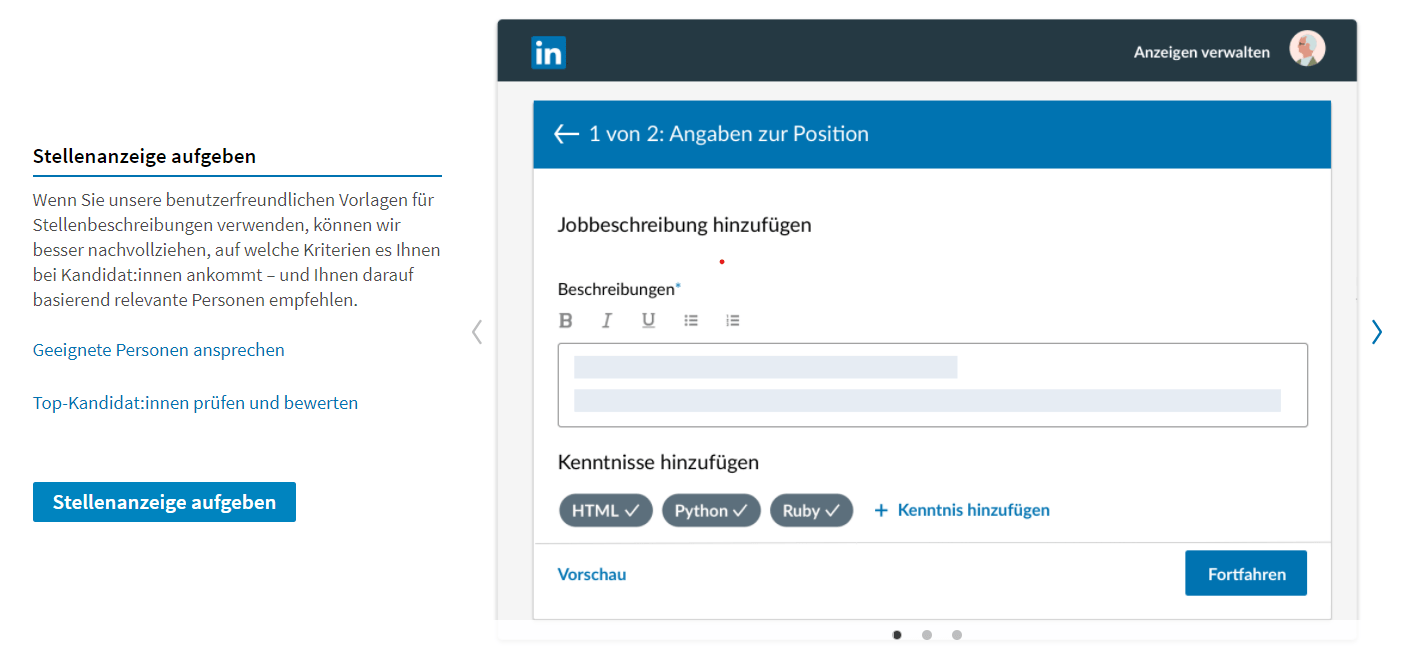Insert a bulleted list in the description

[691, 320]
